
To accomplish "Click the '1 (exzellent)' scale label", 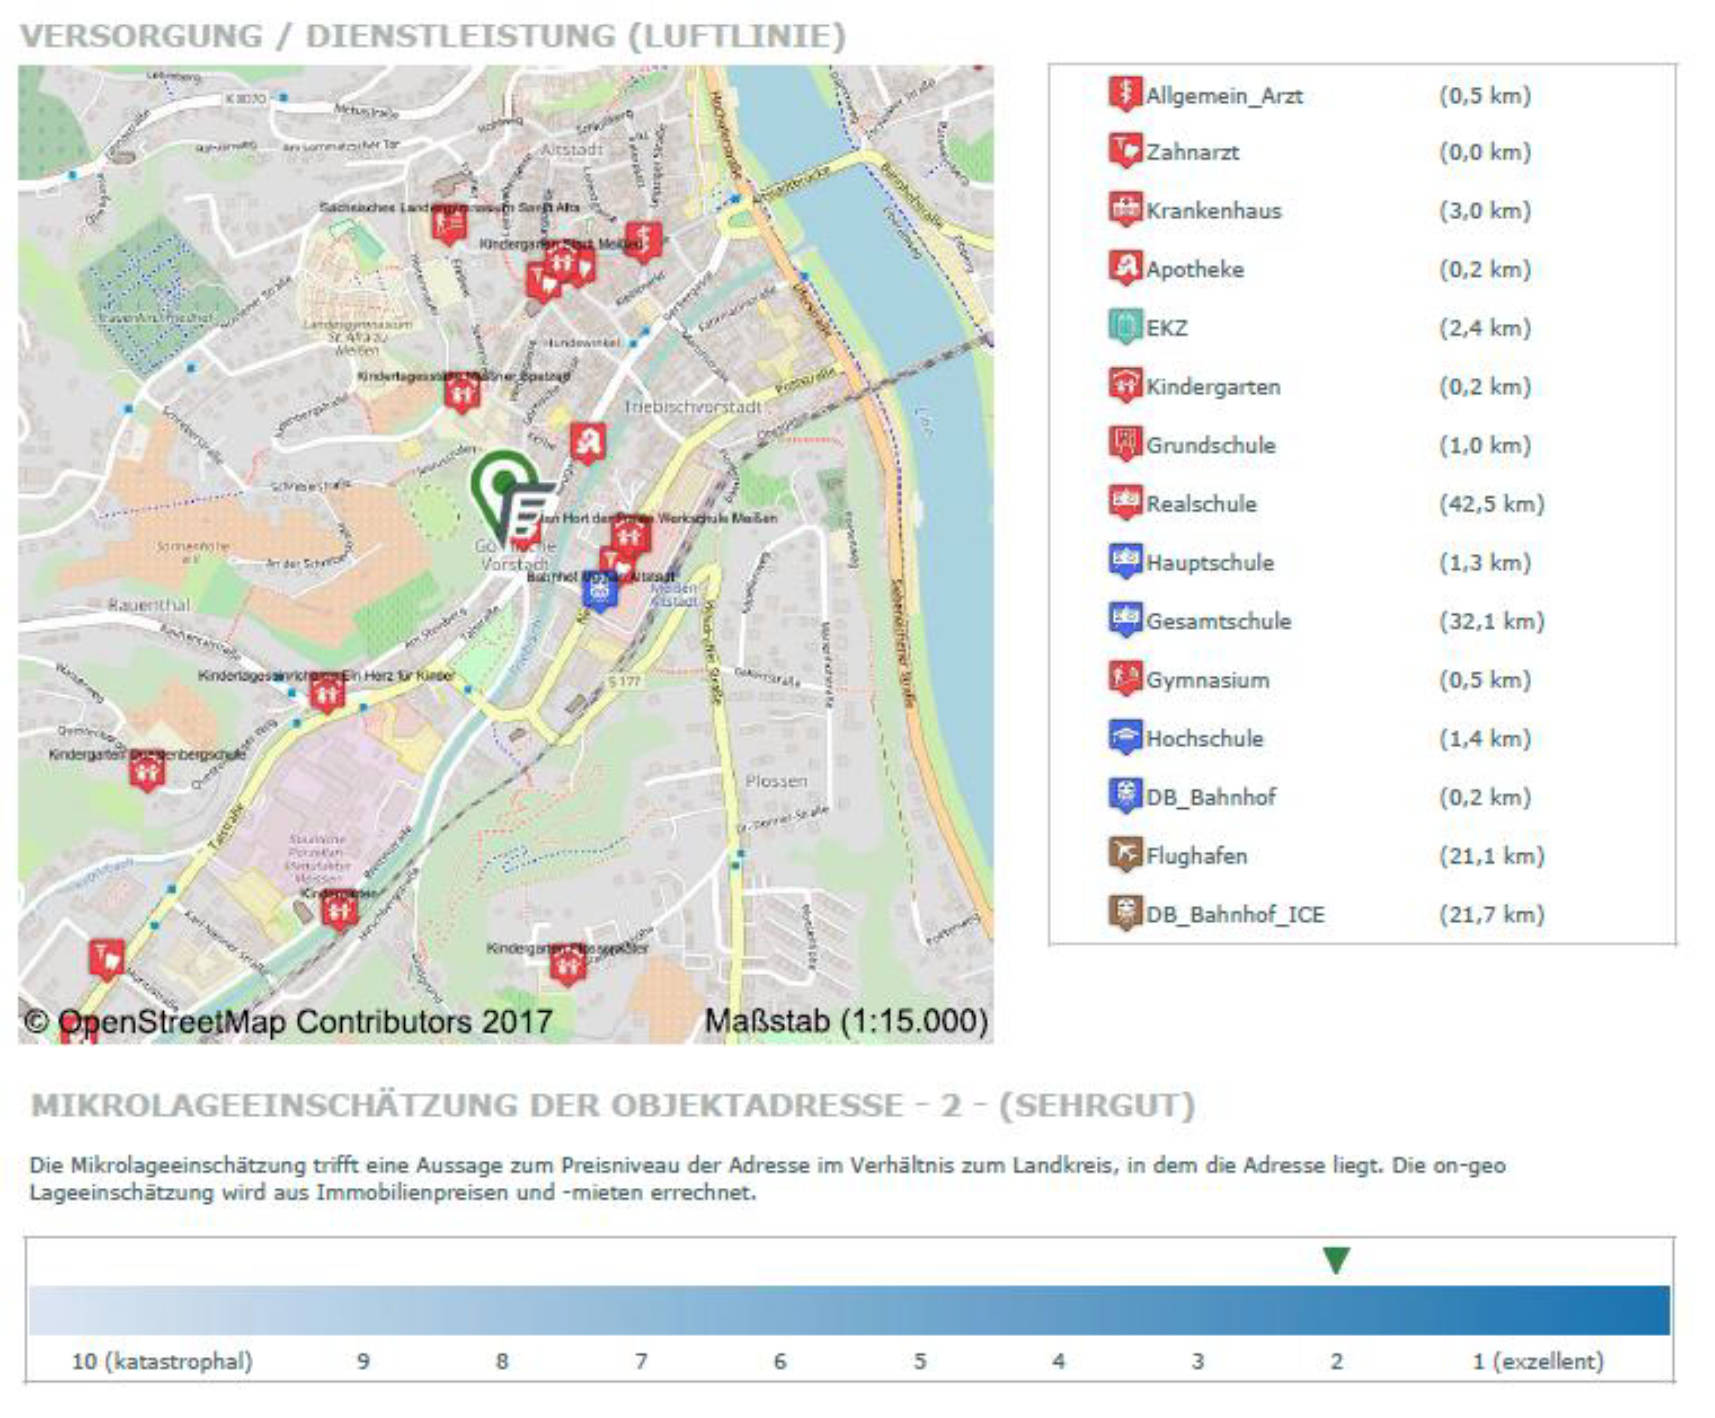I will [x=1537, y=1361].
